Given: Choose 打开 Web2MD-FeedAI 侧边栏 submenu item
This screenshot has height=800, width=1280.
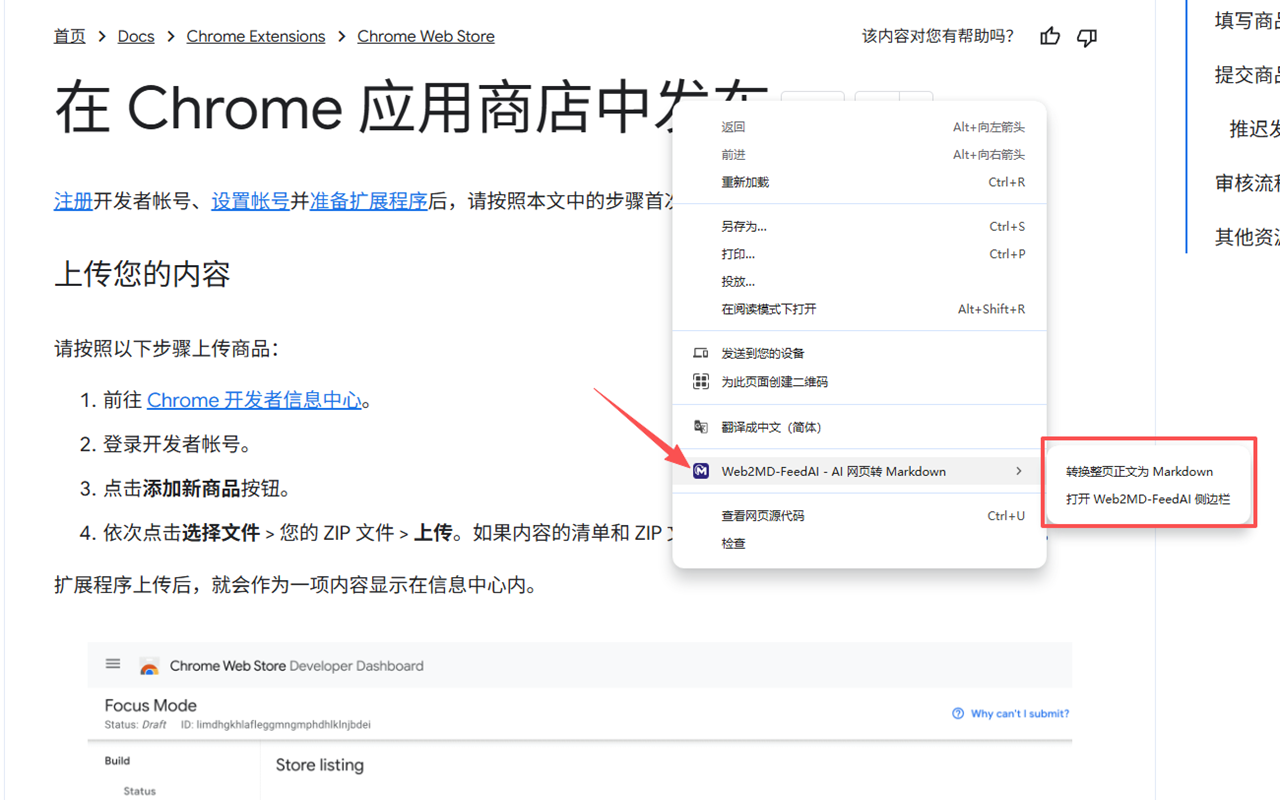Looking at the screenshot, I should click(1148, 499).
